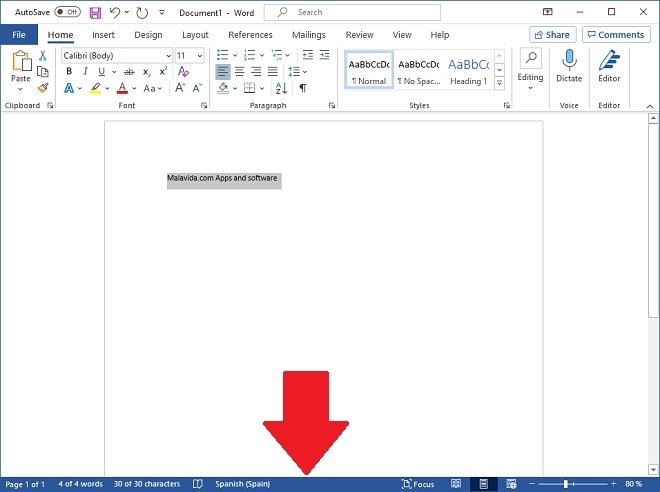
Task: Open the Editor proofing pane
Action: 609,65
